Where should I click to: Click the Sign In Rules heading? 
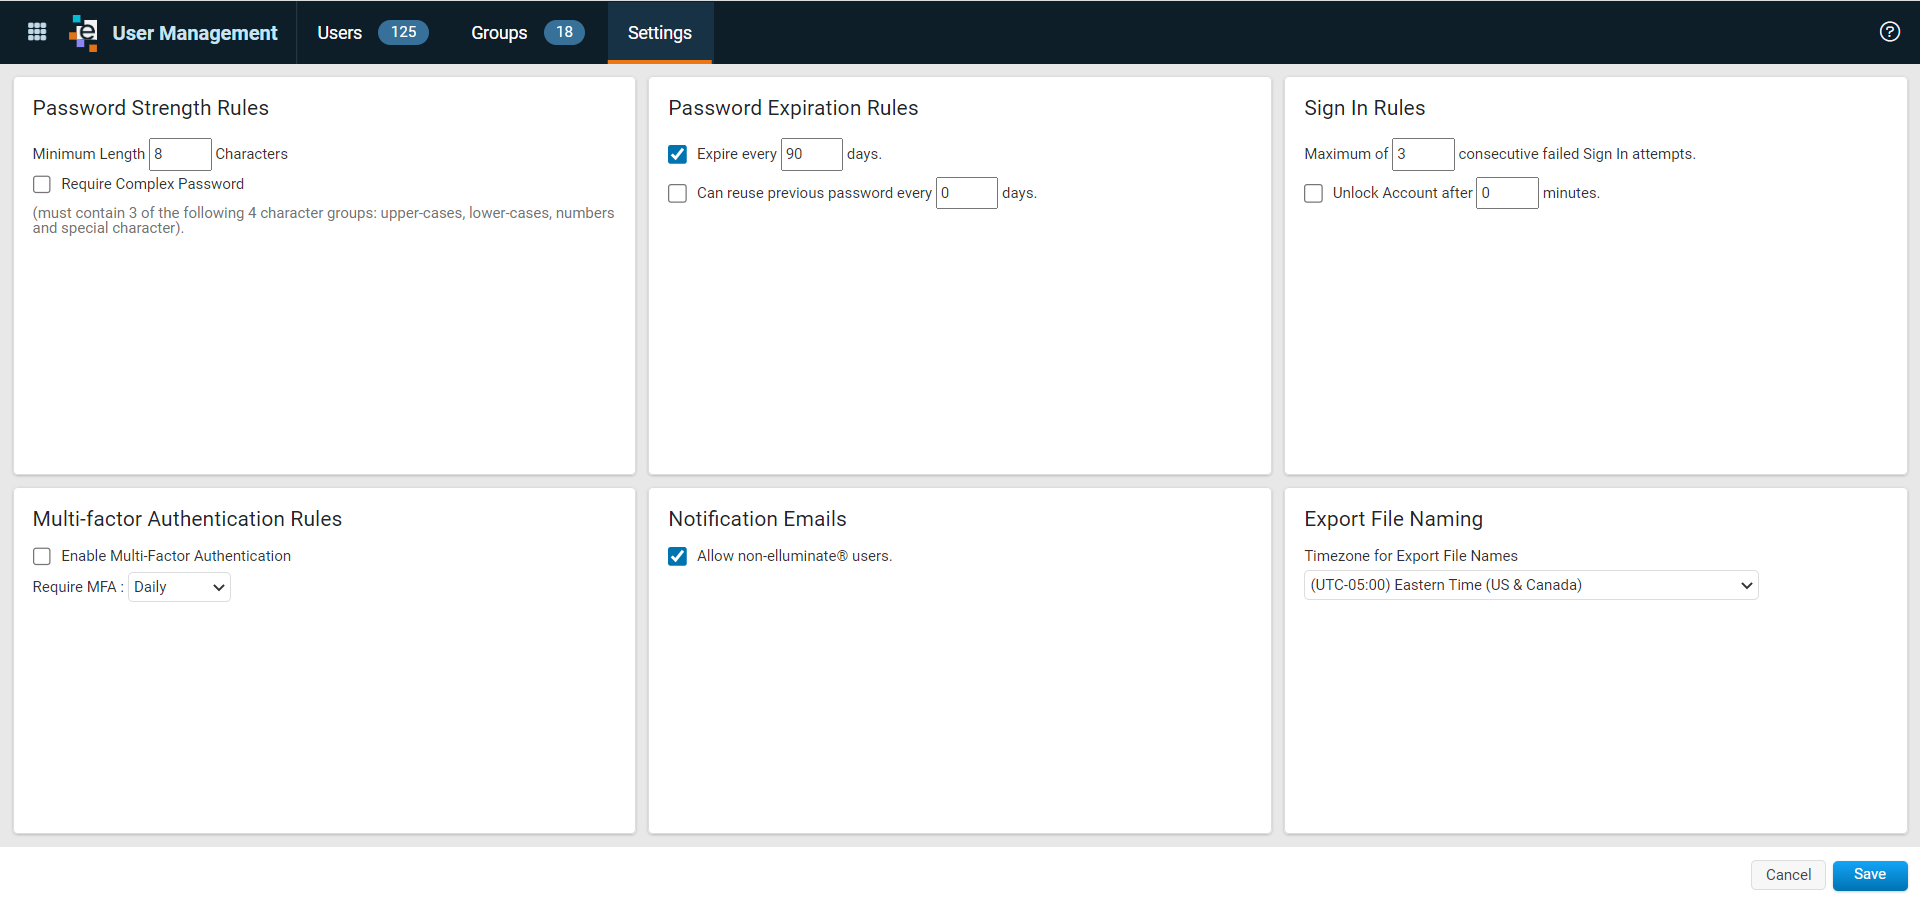pyautogui.click(x=1365, y=108)
